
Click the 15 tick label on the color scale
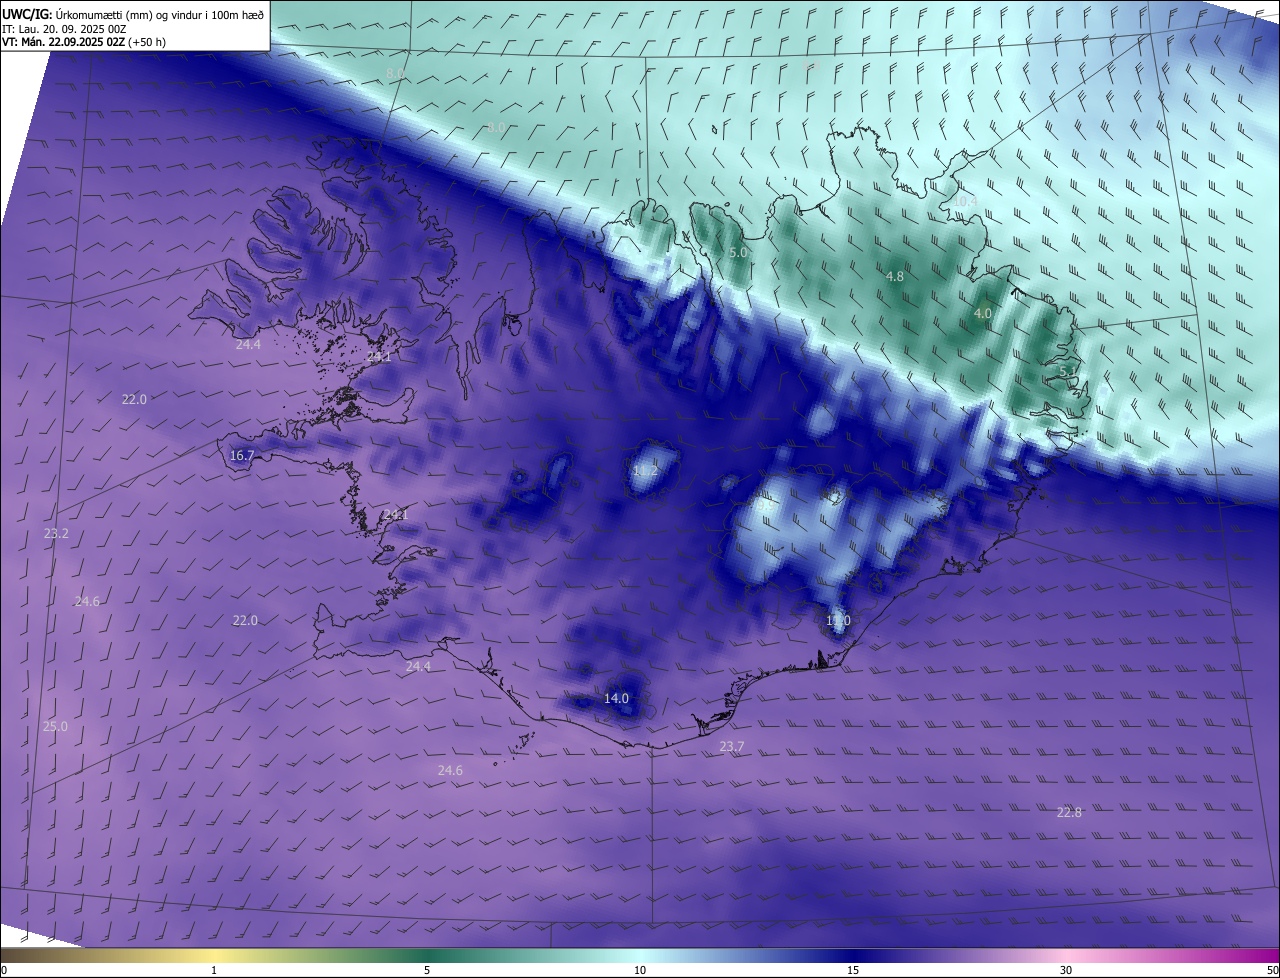(x=853, y=970)
